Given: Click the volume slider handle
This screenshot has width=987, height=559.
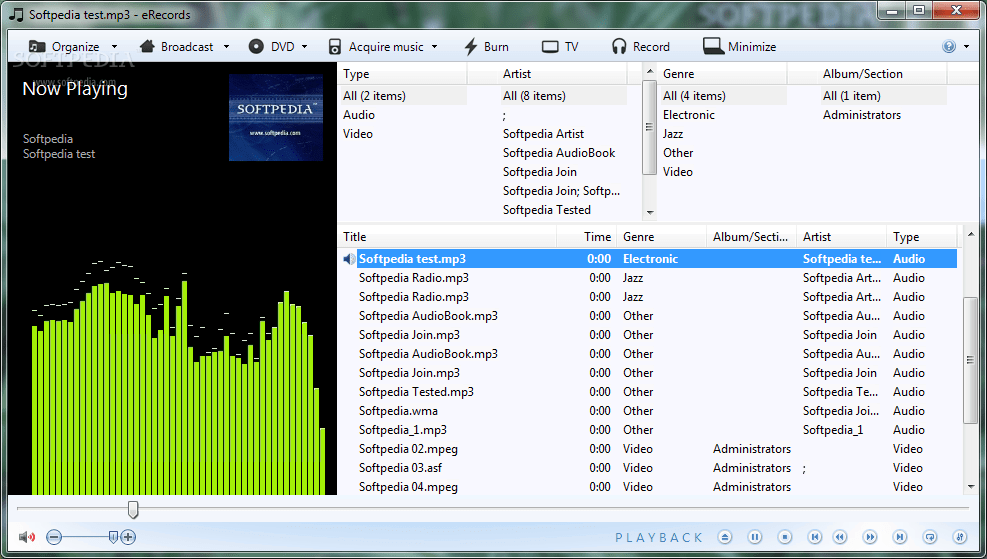Looking at the screenshot, I should tap(113, 537).
